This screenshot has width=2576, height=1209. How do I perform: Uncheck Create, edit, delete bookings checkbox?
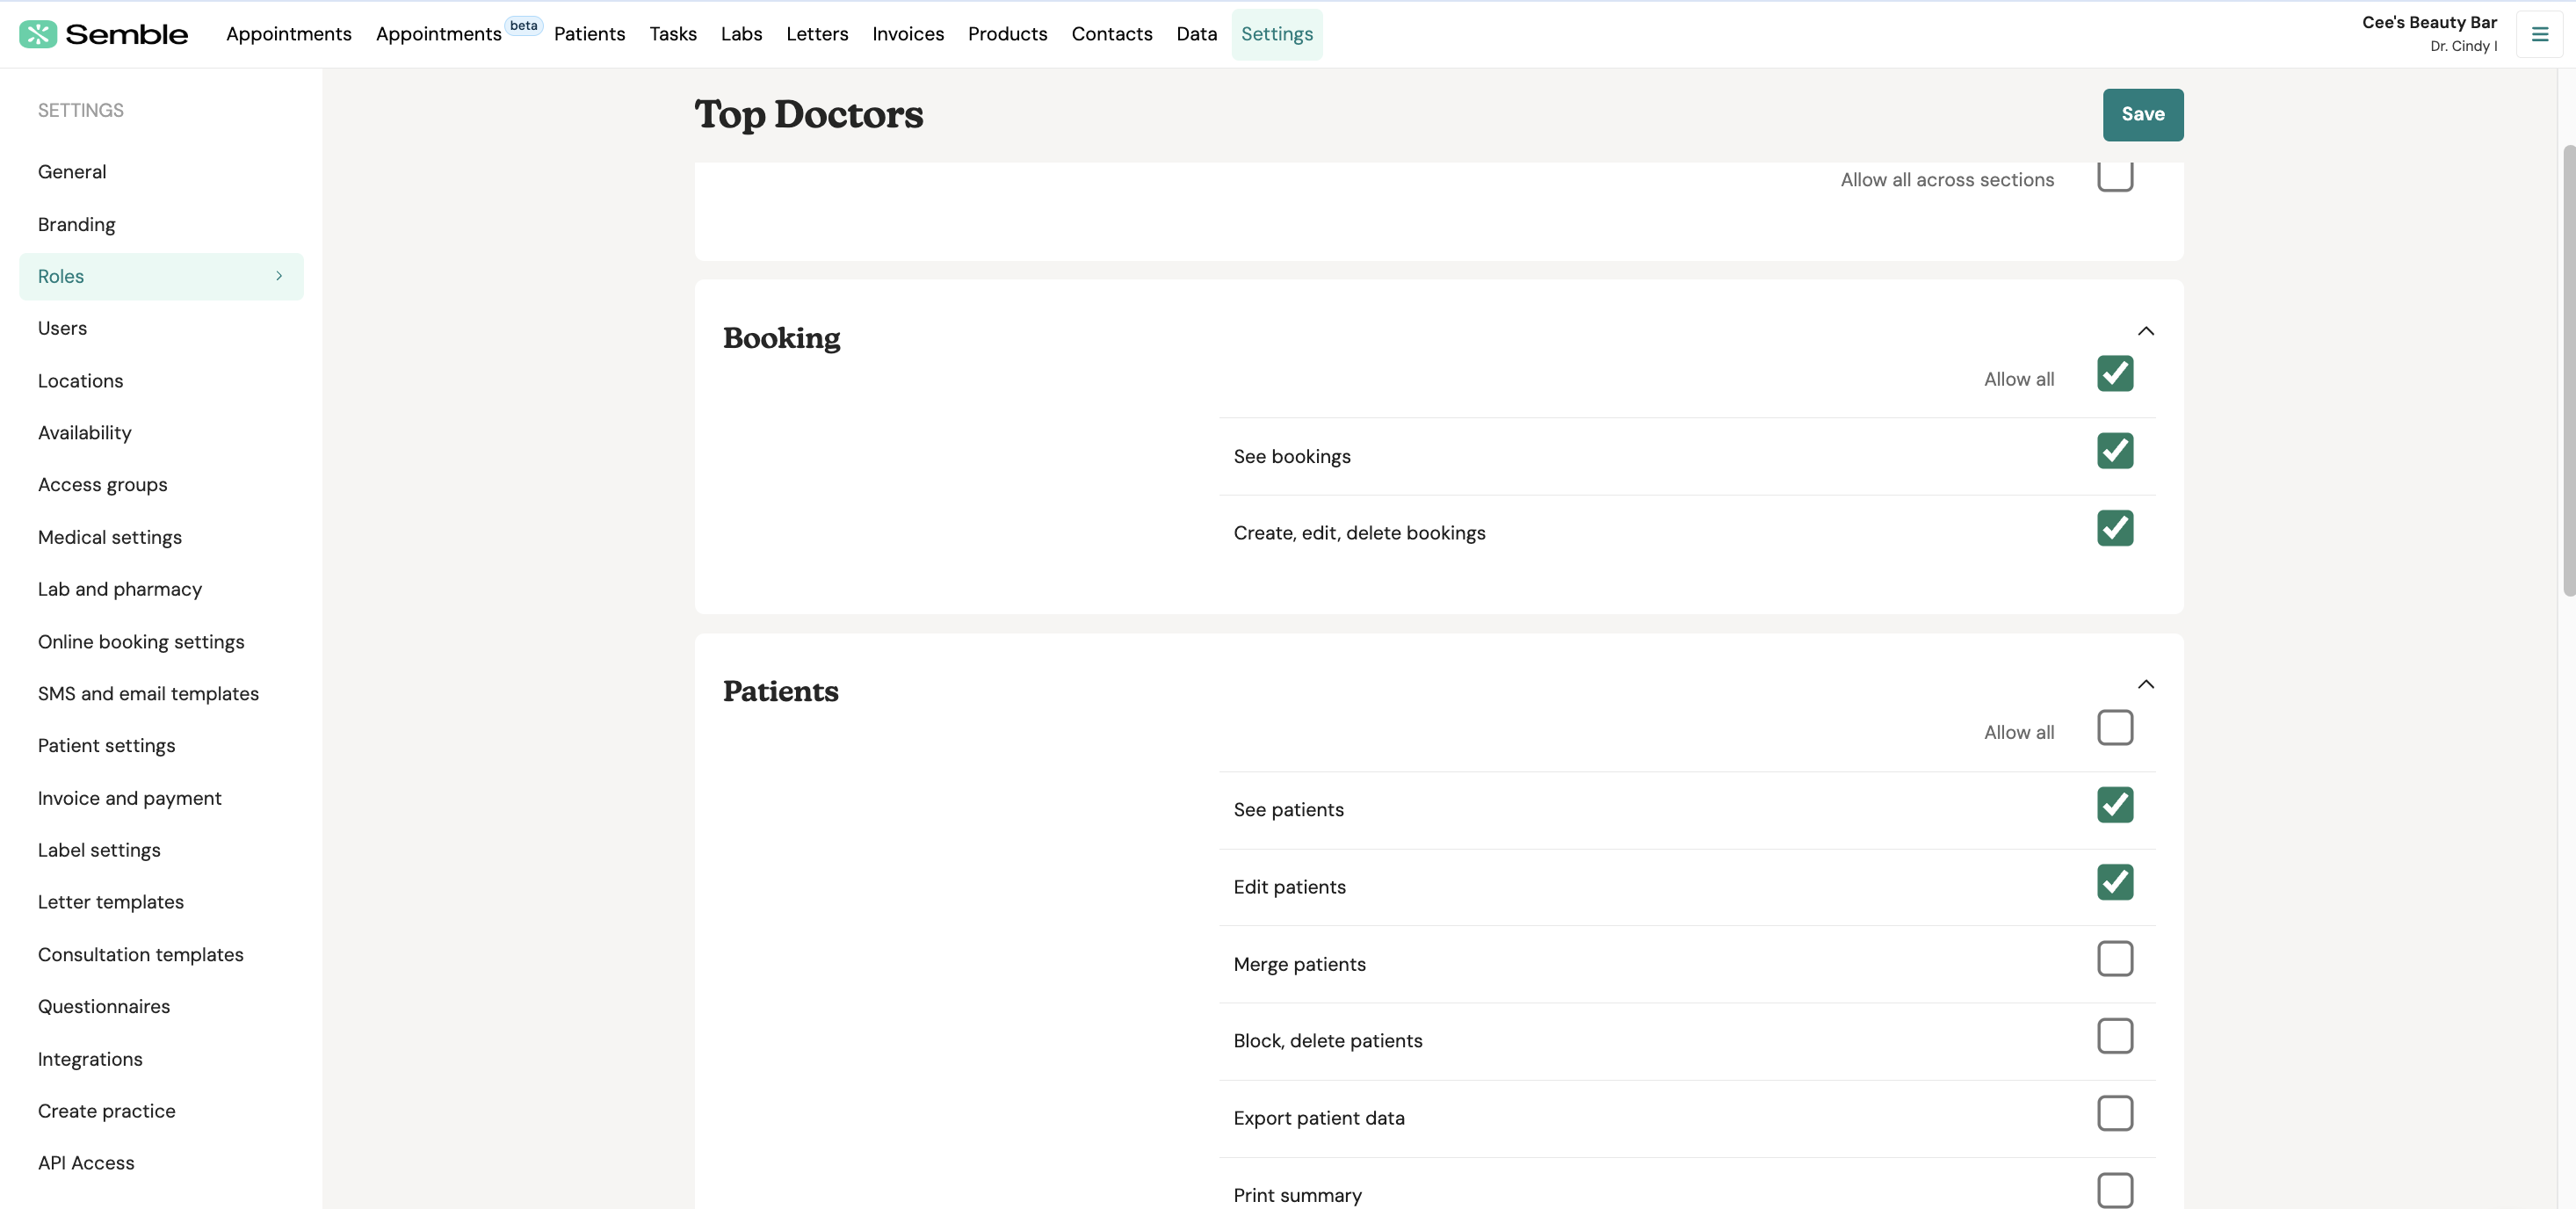pos(2115,528)
